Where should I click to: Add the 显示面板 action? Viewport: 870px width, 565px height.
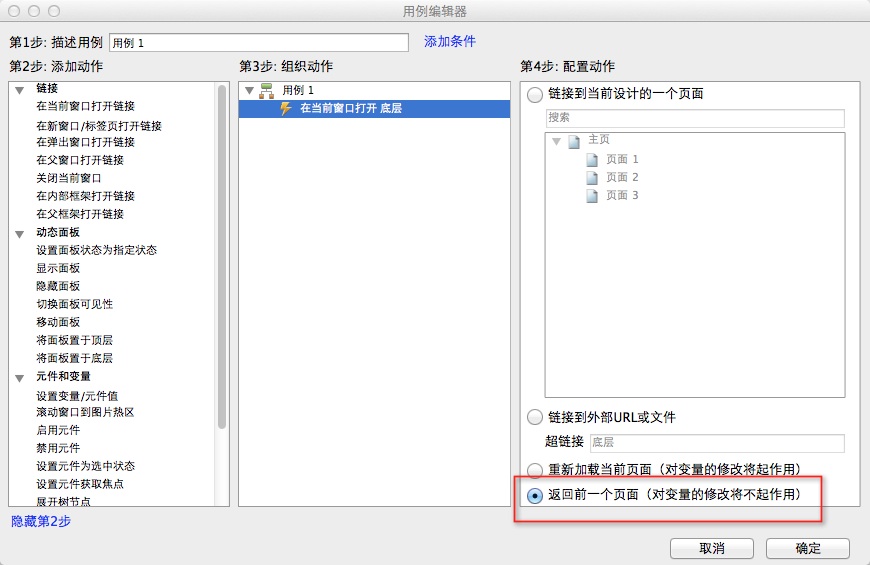tap(58, 268)
